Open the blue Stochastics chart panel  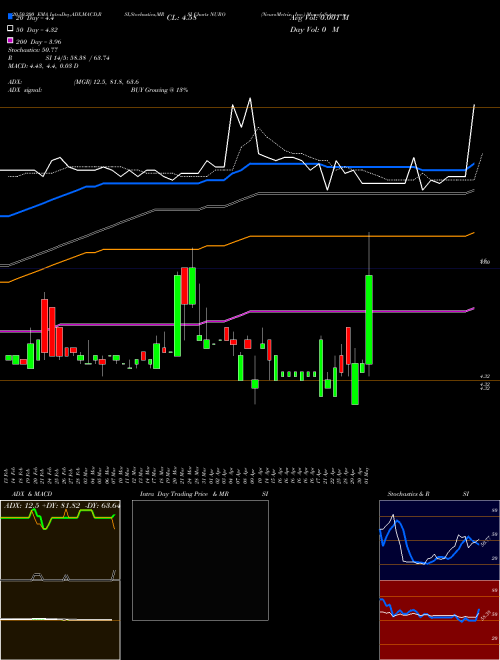click(439, 540)
